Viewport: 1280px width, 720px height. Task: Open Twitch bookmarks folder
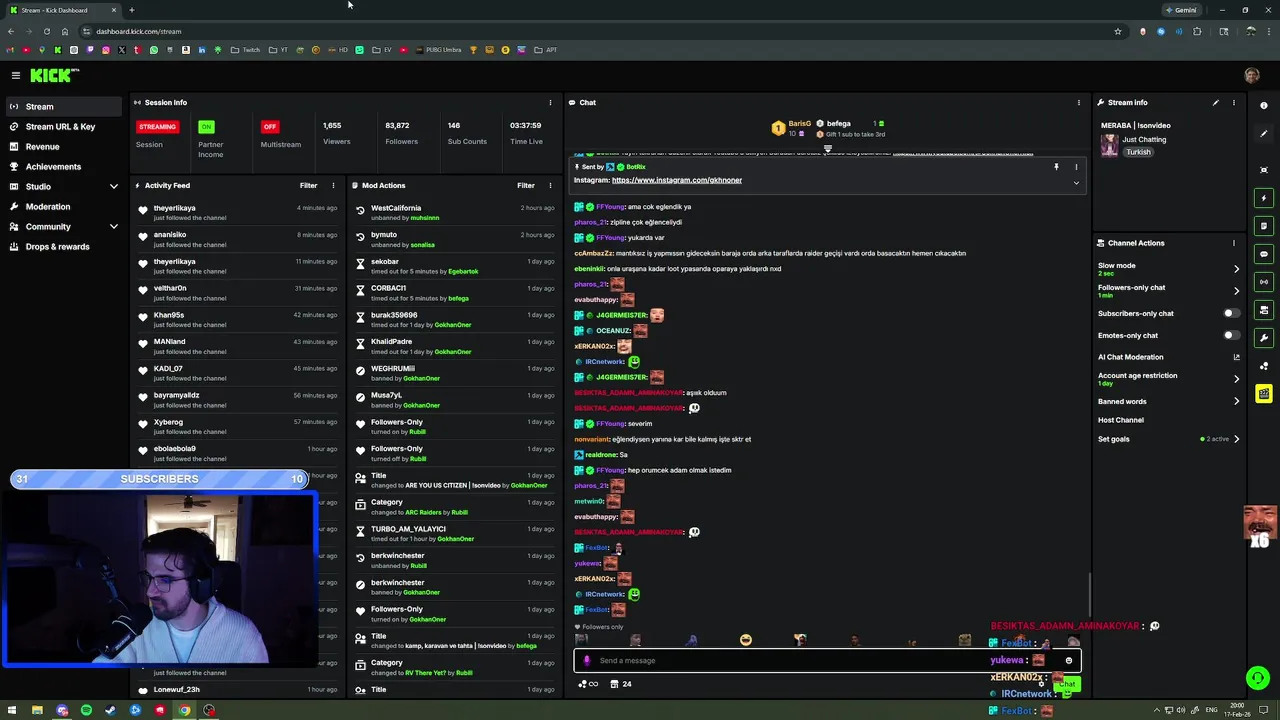[x=245, y=50]
